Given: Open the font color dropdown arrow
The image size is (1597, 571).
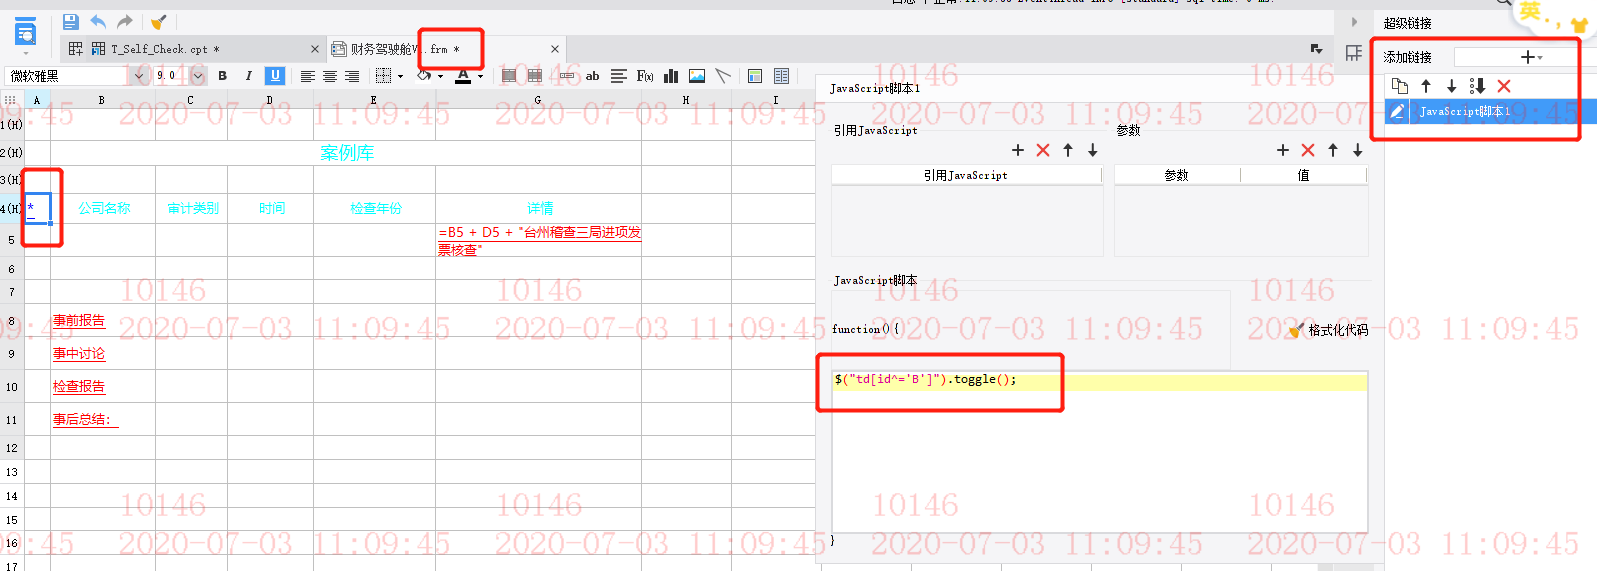Looking at the screenshot, I should (480, 76).
